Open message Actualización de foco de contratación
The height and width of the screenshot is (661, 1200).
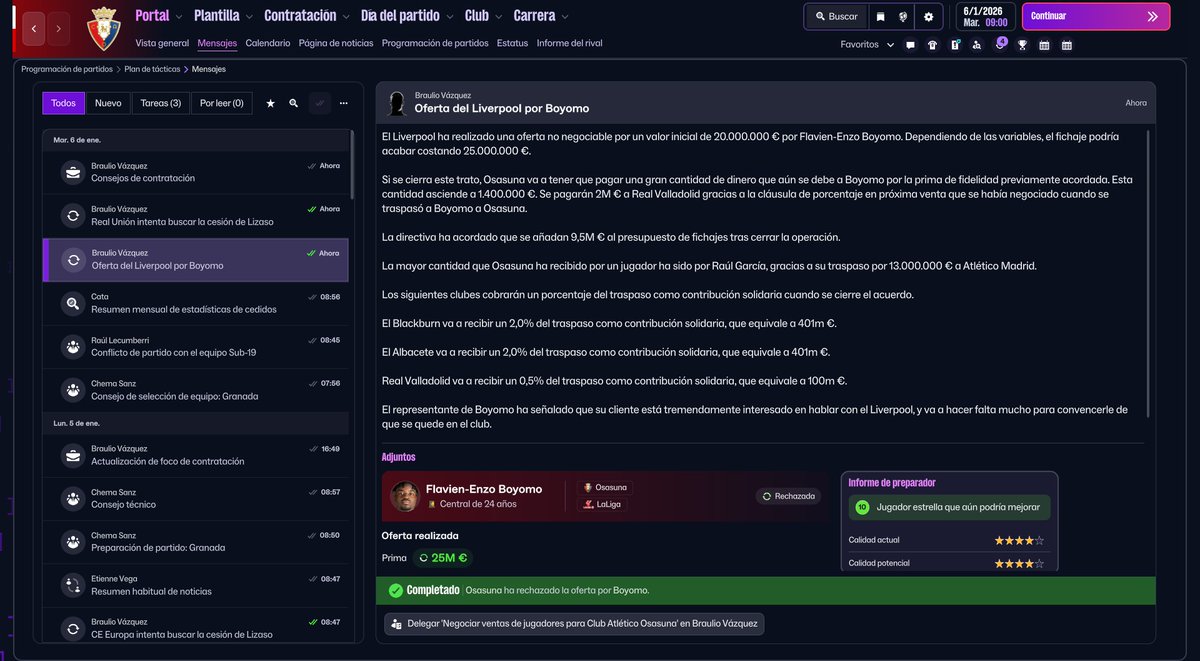coord(196,455)
